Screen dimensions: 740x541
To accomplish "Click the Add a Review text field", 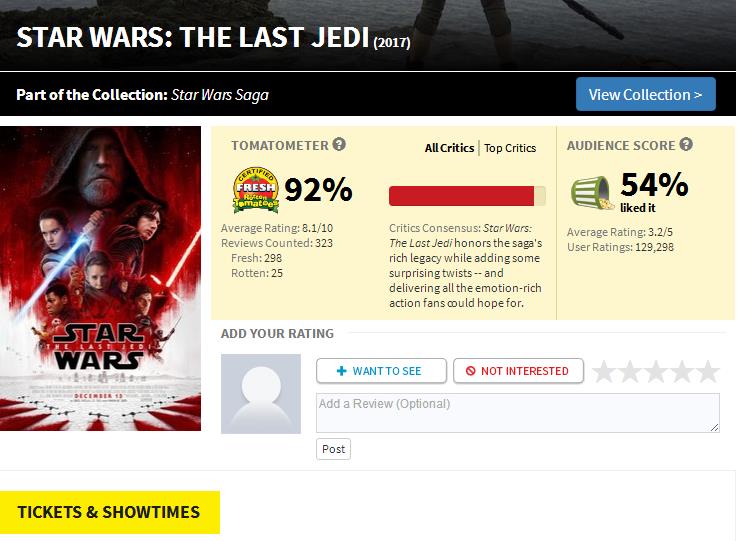I will [517, 412].
